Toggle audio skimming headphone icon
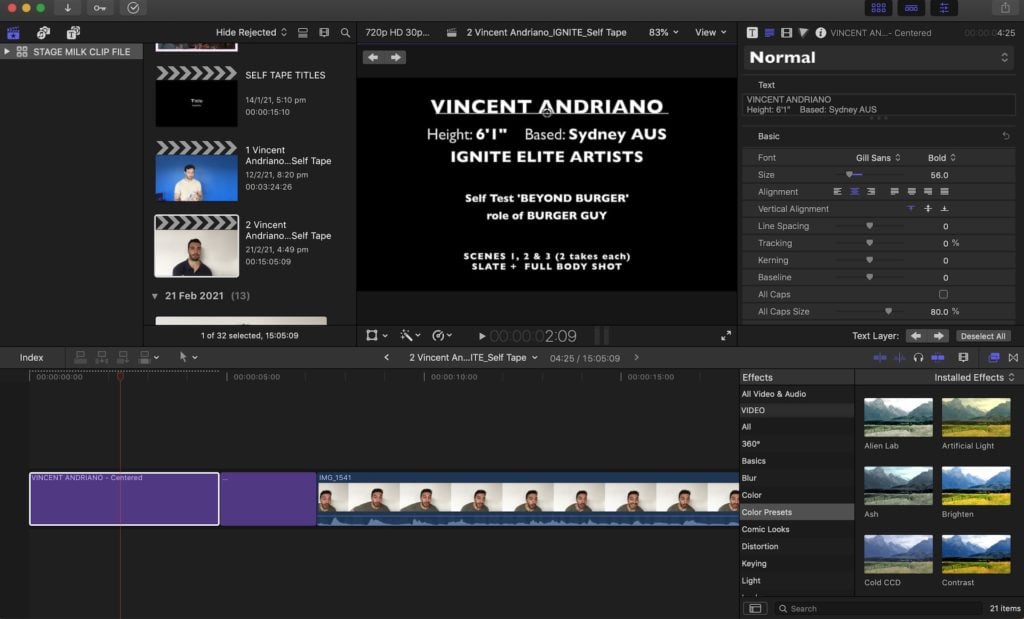This screenshot has width=1024, height=619. coord(918,357)
